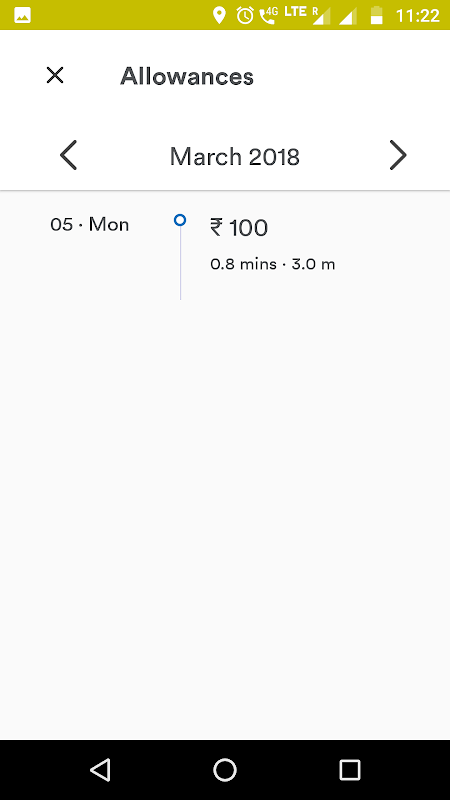Tap the image notification icon in status bar

click(x=22, y=15)
